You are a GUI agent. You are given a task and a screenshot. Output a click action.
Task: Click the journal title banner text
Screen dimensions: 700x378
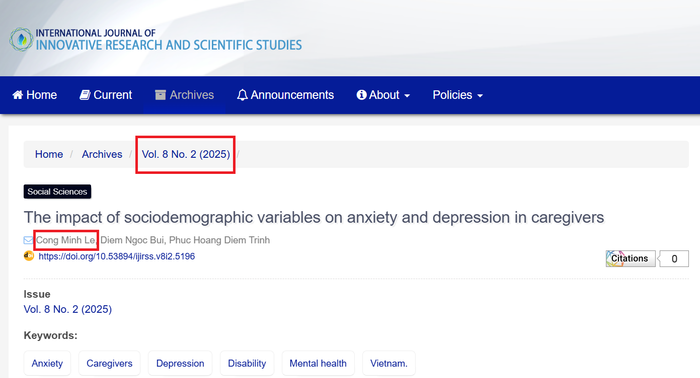pyautogui.click(x=169, y=39)
